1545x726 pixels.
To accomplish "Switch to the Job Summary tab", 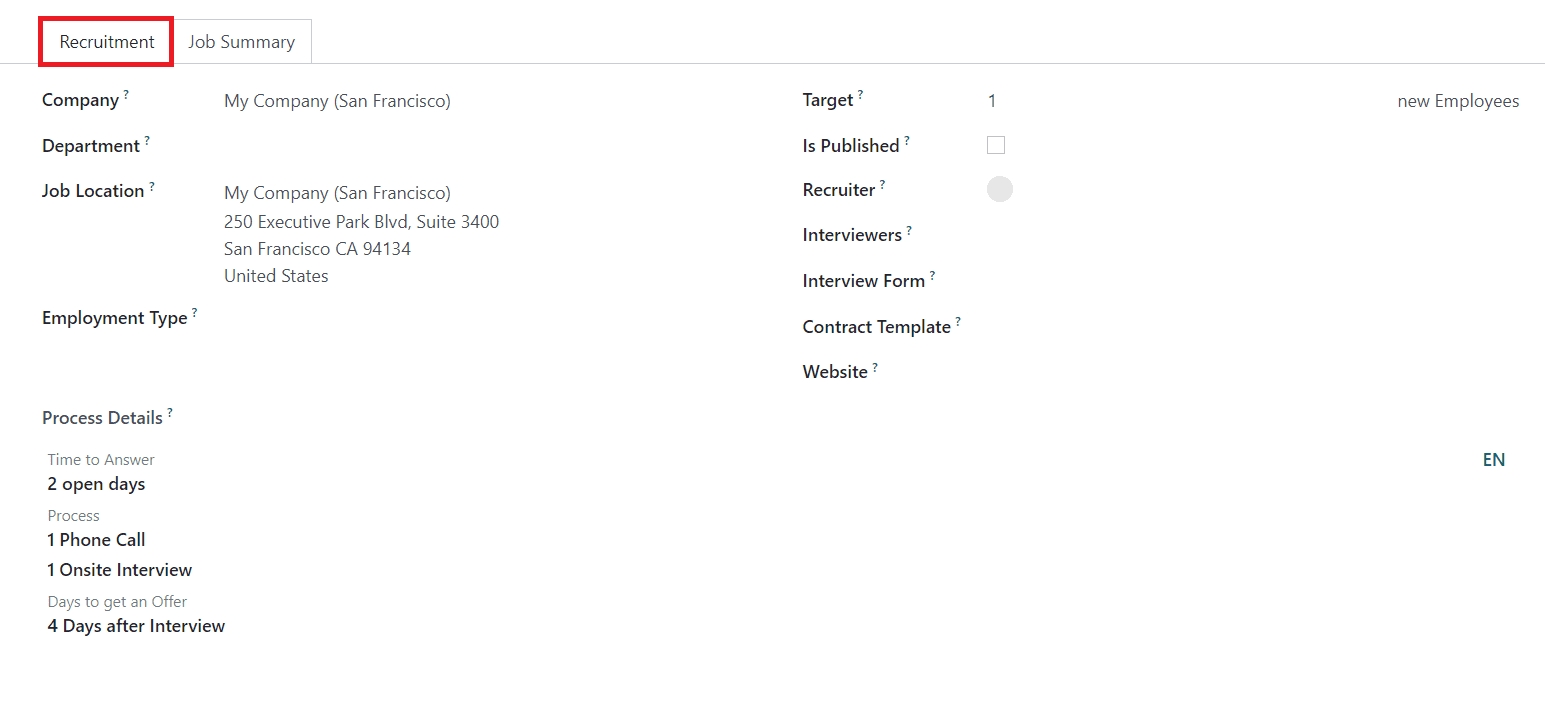I will tap(241, 42).
